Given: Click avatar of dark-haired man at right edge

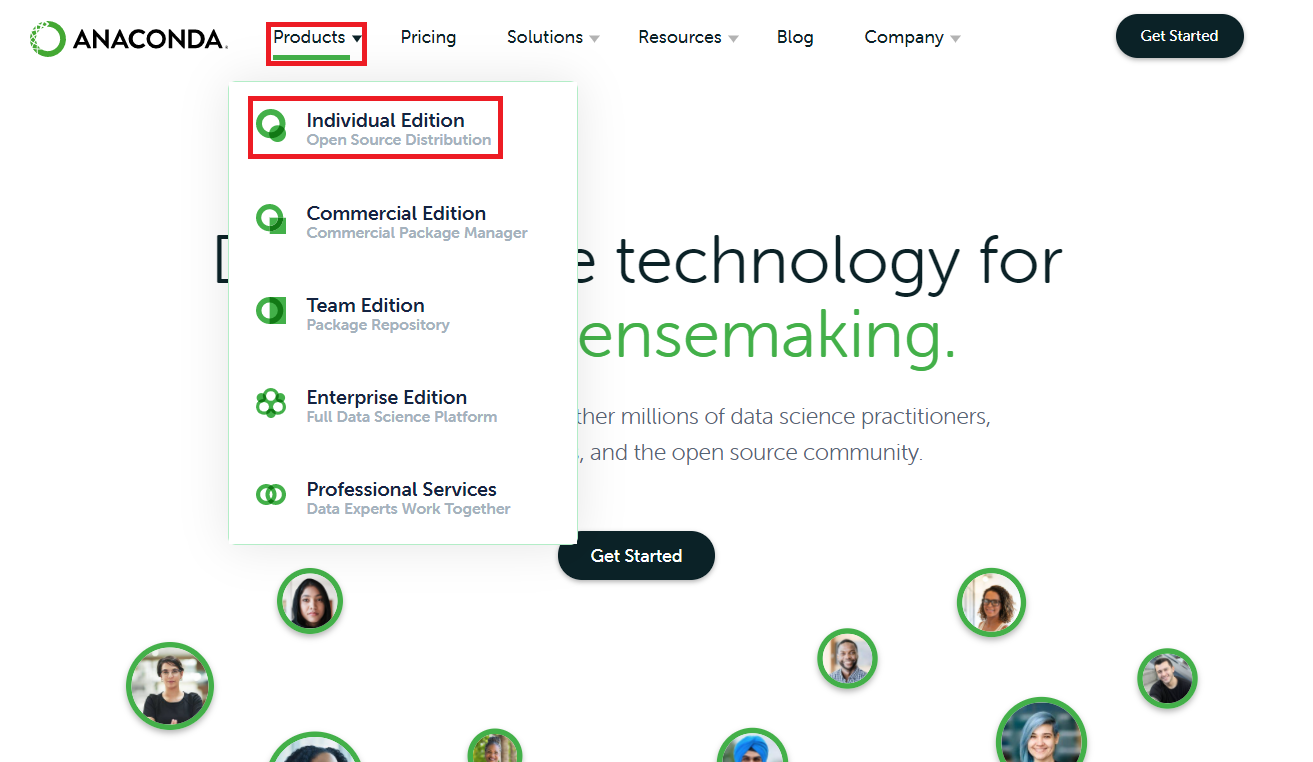Looking at the screenshot, I should 1167,678.
